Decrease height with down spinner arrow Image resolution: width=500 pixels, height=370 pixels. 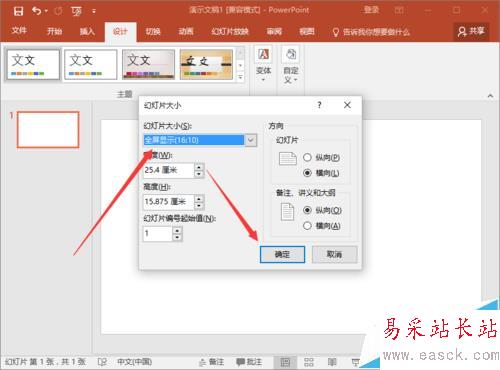[199, 206]
